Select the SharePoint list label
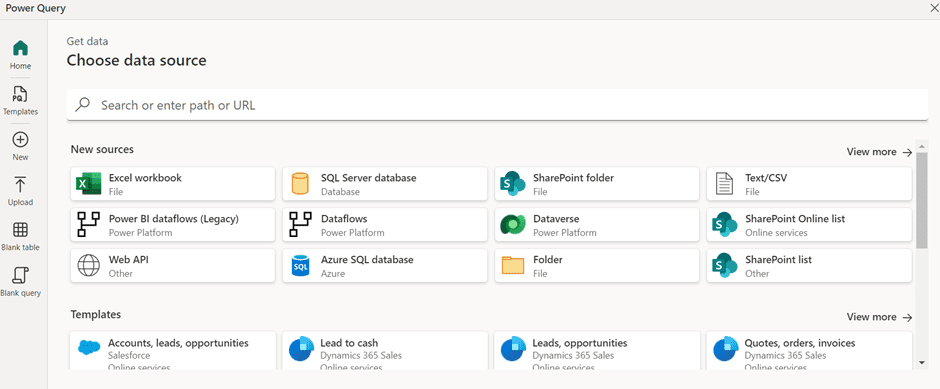This screenshot has width=940, height=389. 778,260
